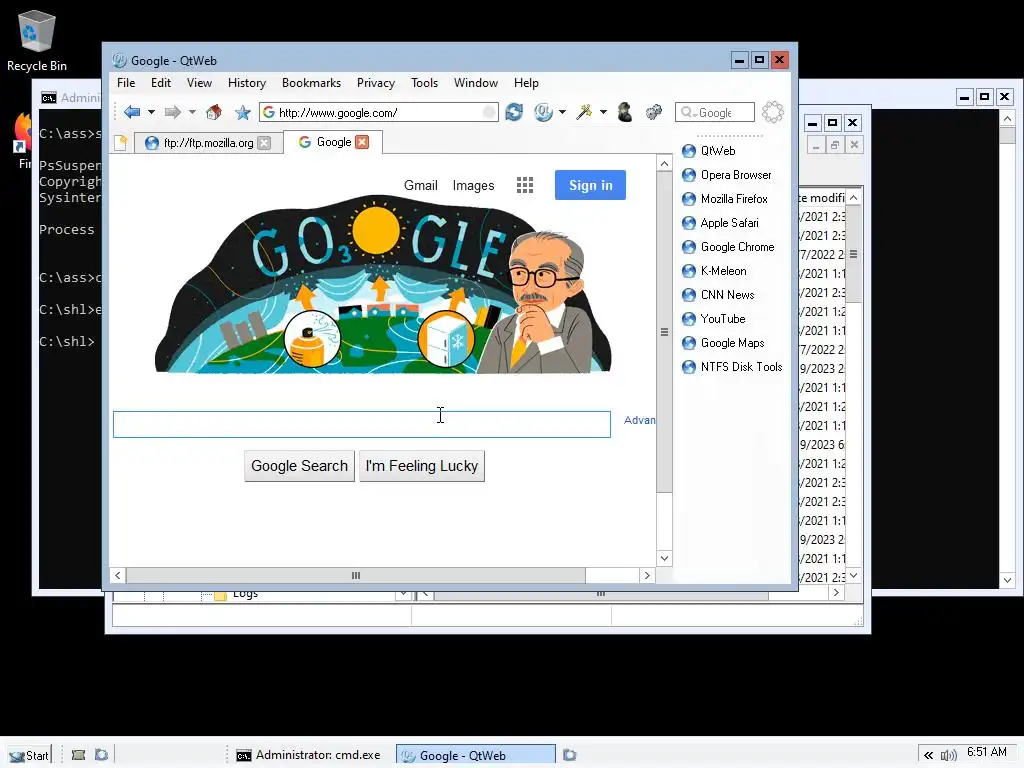The width and height of the screenshot is (1024, 768).
Task: Click the new tab page icon
Action: pos(121,142)
